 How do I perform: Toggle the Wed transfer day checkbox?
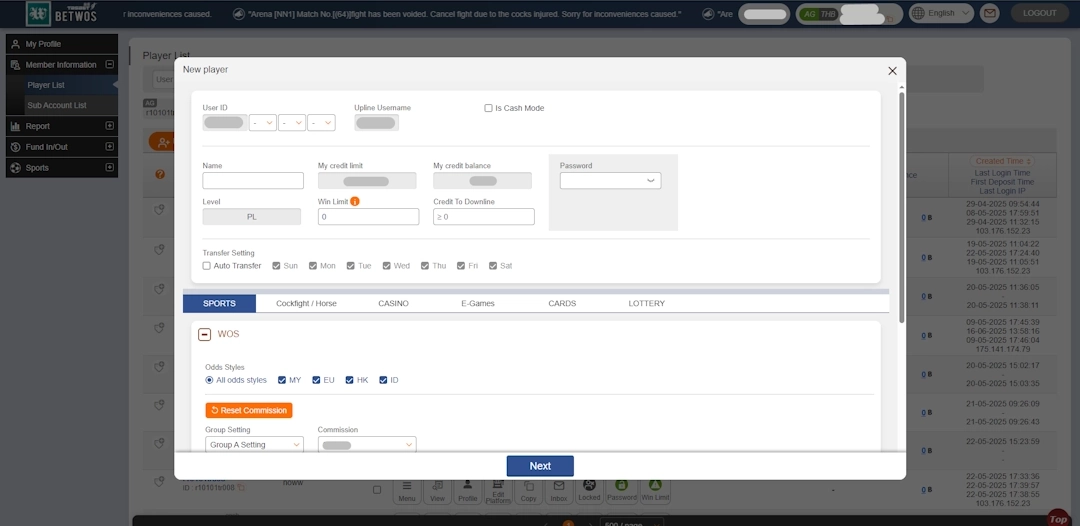click(386, 266)
